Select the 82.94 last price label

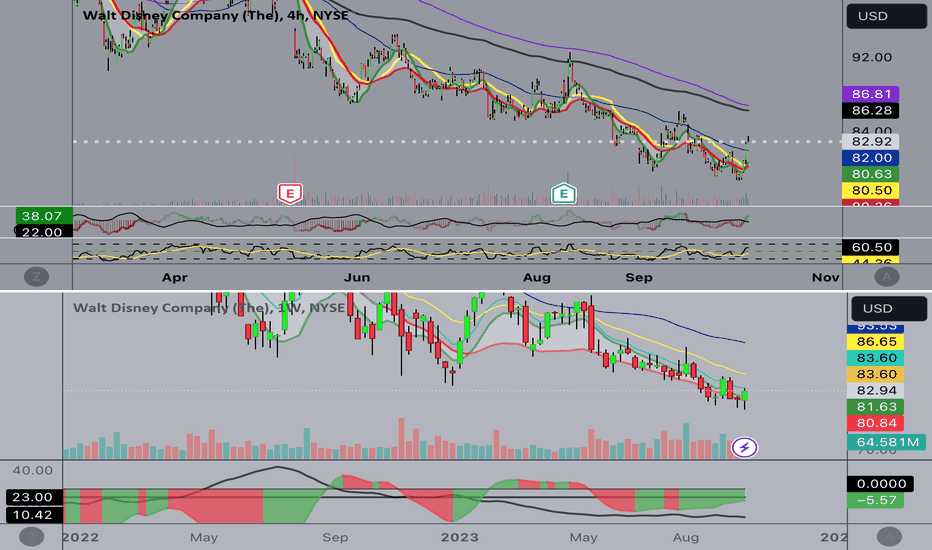point(876,391)
